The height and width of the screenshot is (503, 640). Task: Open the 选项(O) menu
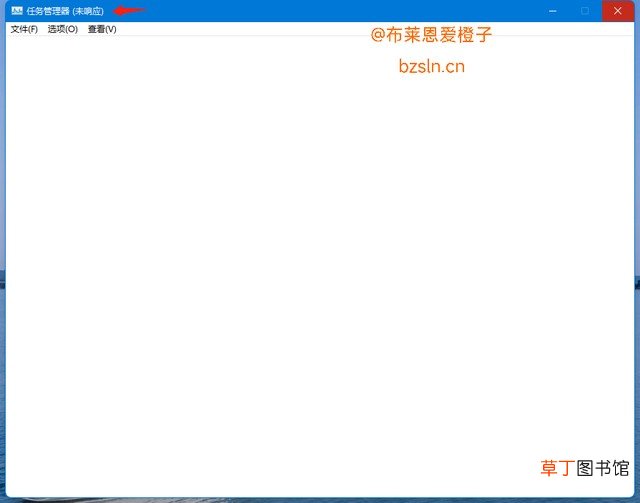point(62,29)
